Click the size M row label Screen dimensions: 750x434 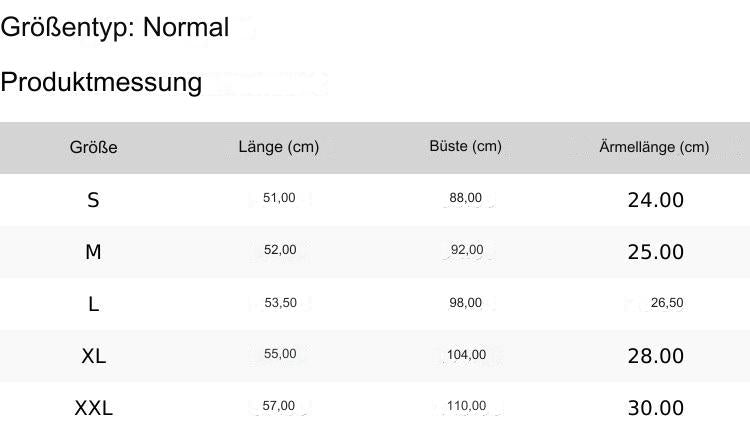point(93,252)
